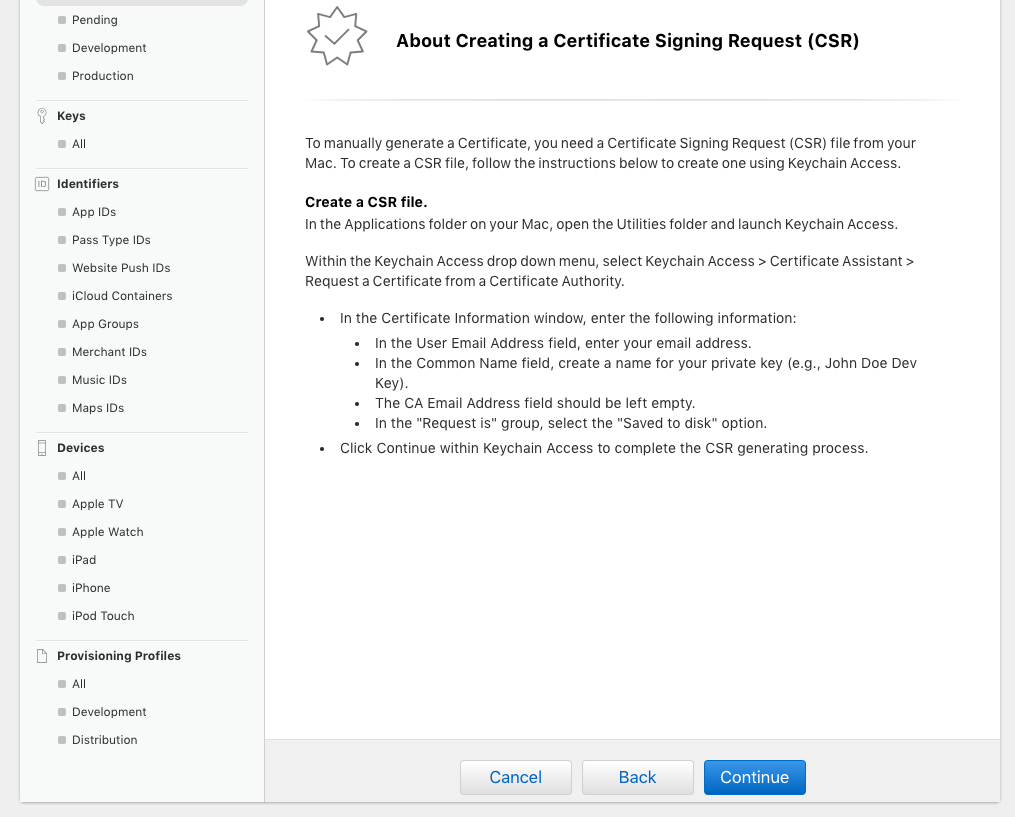The width and height of the screenshot is (1015, 817).
Task: Open App IDs under Identifiers
Action: click(x=93, y=212)
